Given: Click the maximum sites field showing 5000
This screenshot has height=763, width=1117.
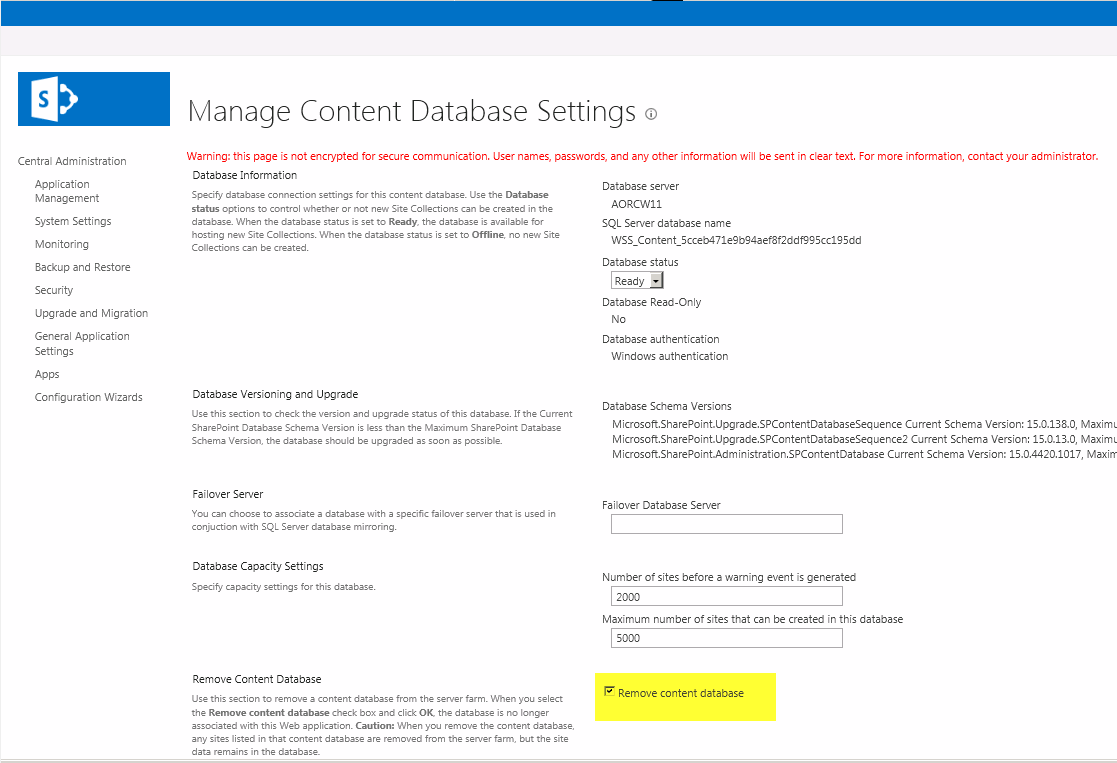Looking at the screenshot, I should pyautogui.click(x=727, y=638).
